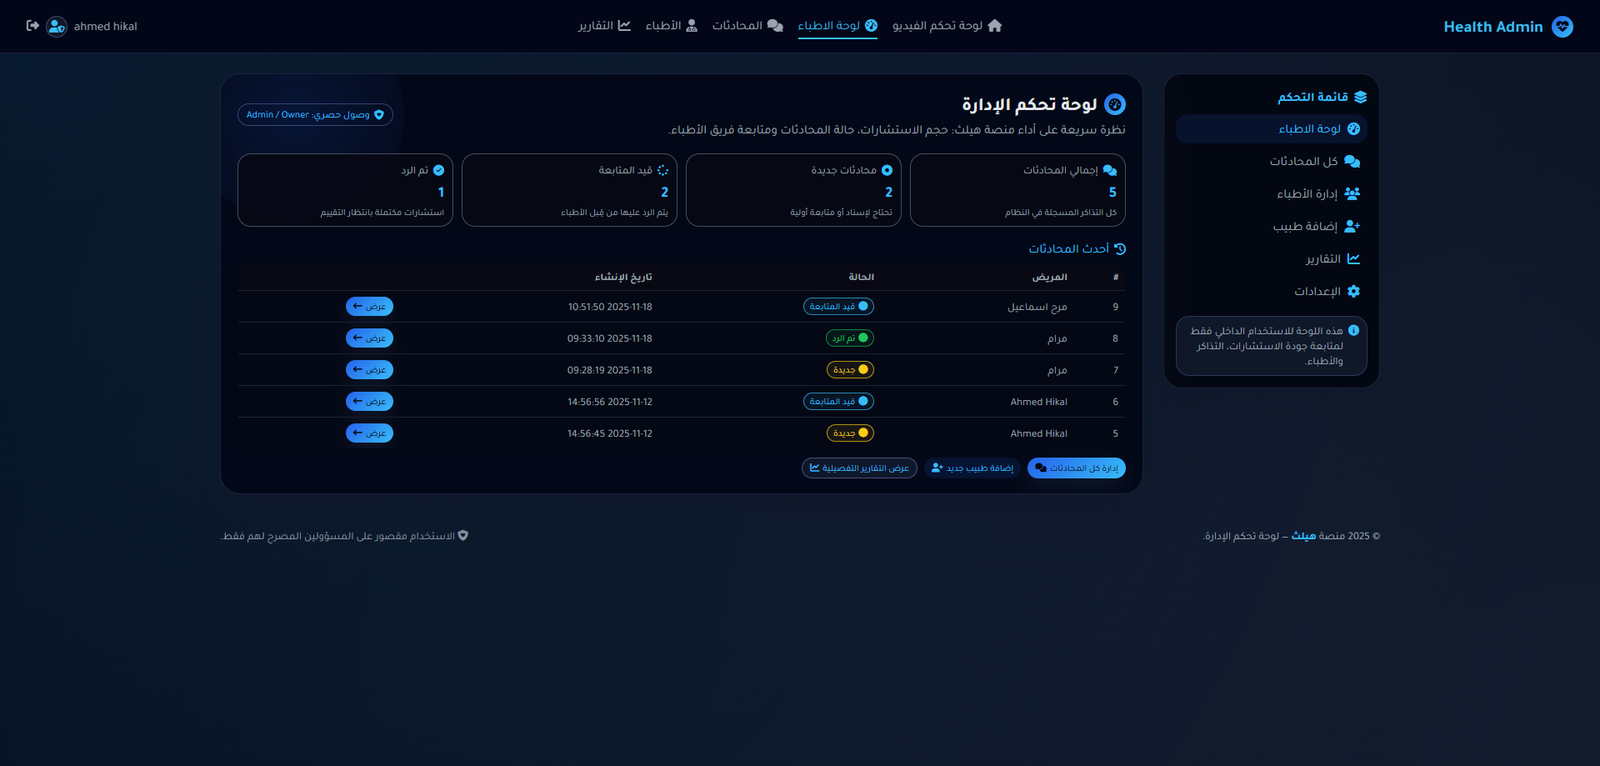
Task: Click the group icon beside إدارة الأطباء
Action: [1352, 194]
